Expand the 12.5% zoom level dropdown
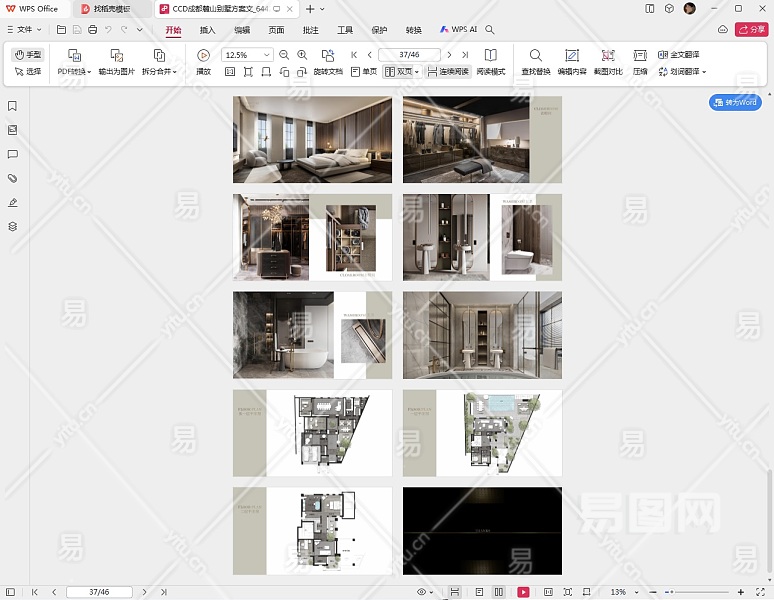 tap(267, 55)
